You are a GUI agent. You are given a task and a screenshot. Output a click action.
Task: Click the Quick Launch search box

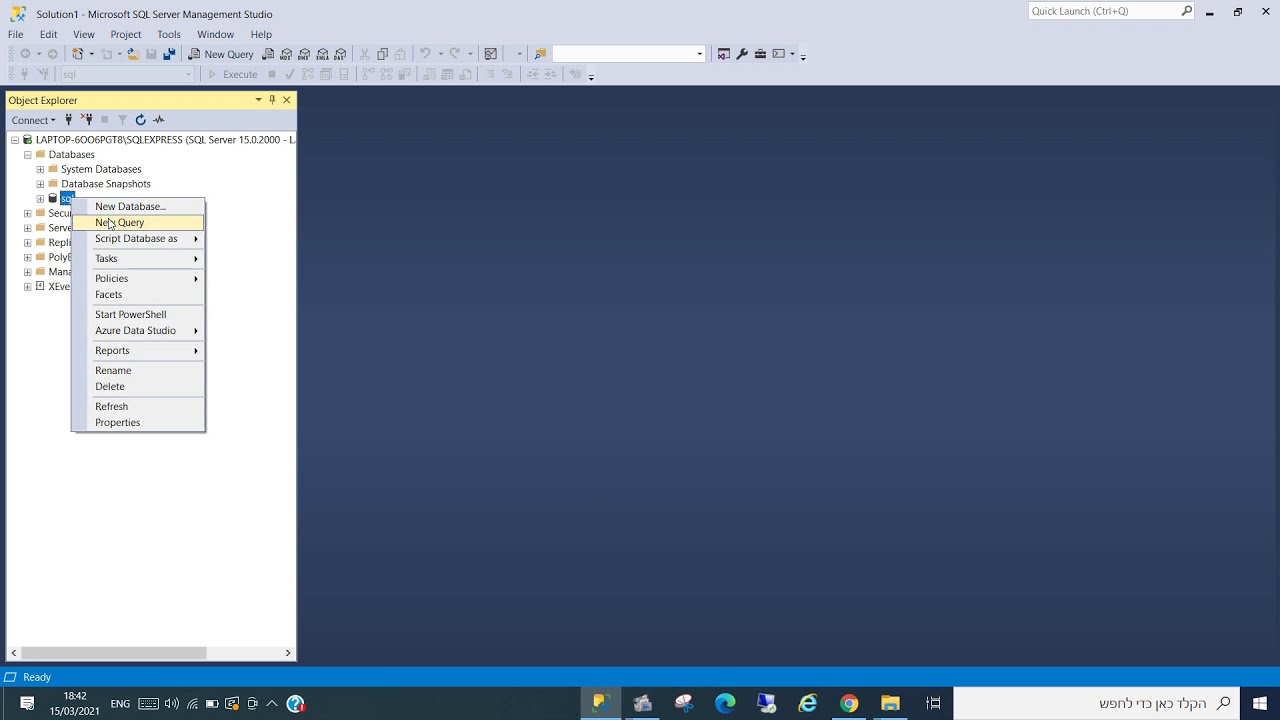1111,11
